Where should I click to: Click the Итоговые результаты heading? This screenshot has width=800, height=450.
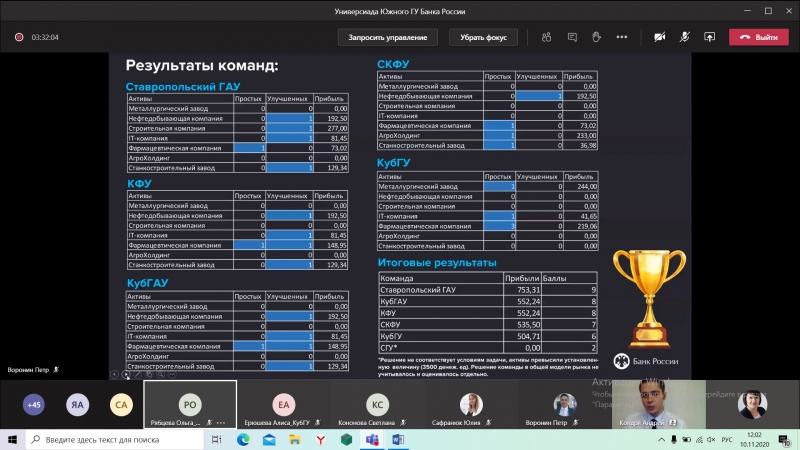437,263
